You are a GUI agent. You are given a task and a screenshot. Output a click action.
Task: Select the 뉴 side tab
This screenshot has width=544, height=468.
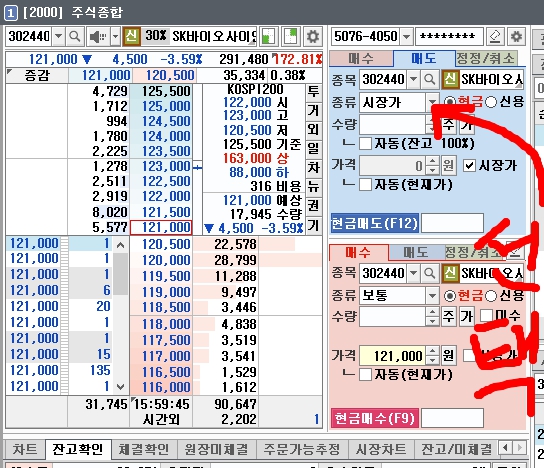pos(313,187)
